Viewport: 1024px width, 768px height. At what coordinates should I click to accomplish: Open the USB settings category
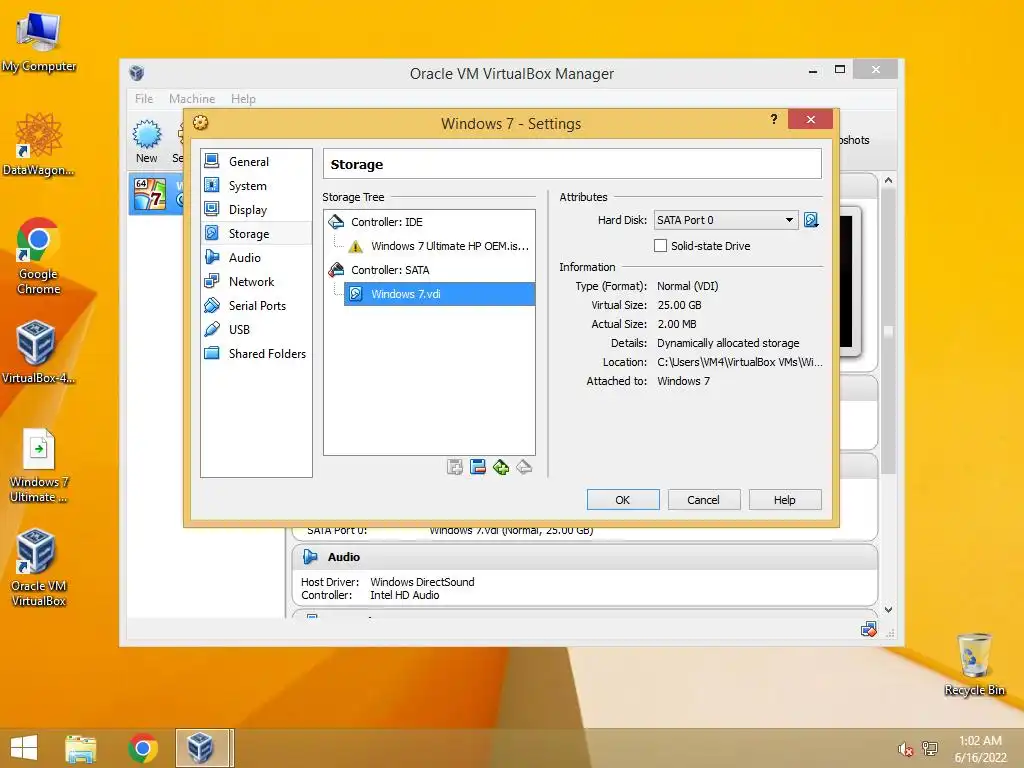[x=256, y=329]
